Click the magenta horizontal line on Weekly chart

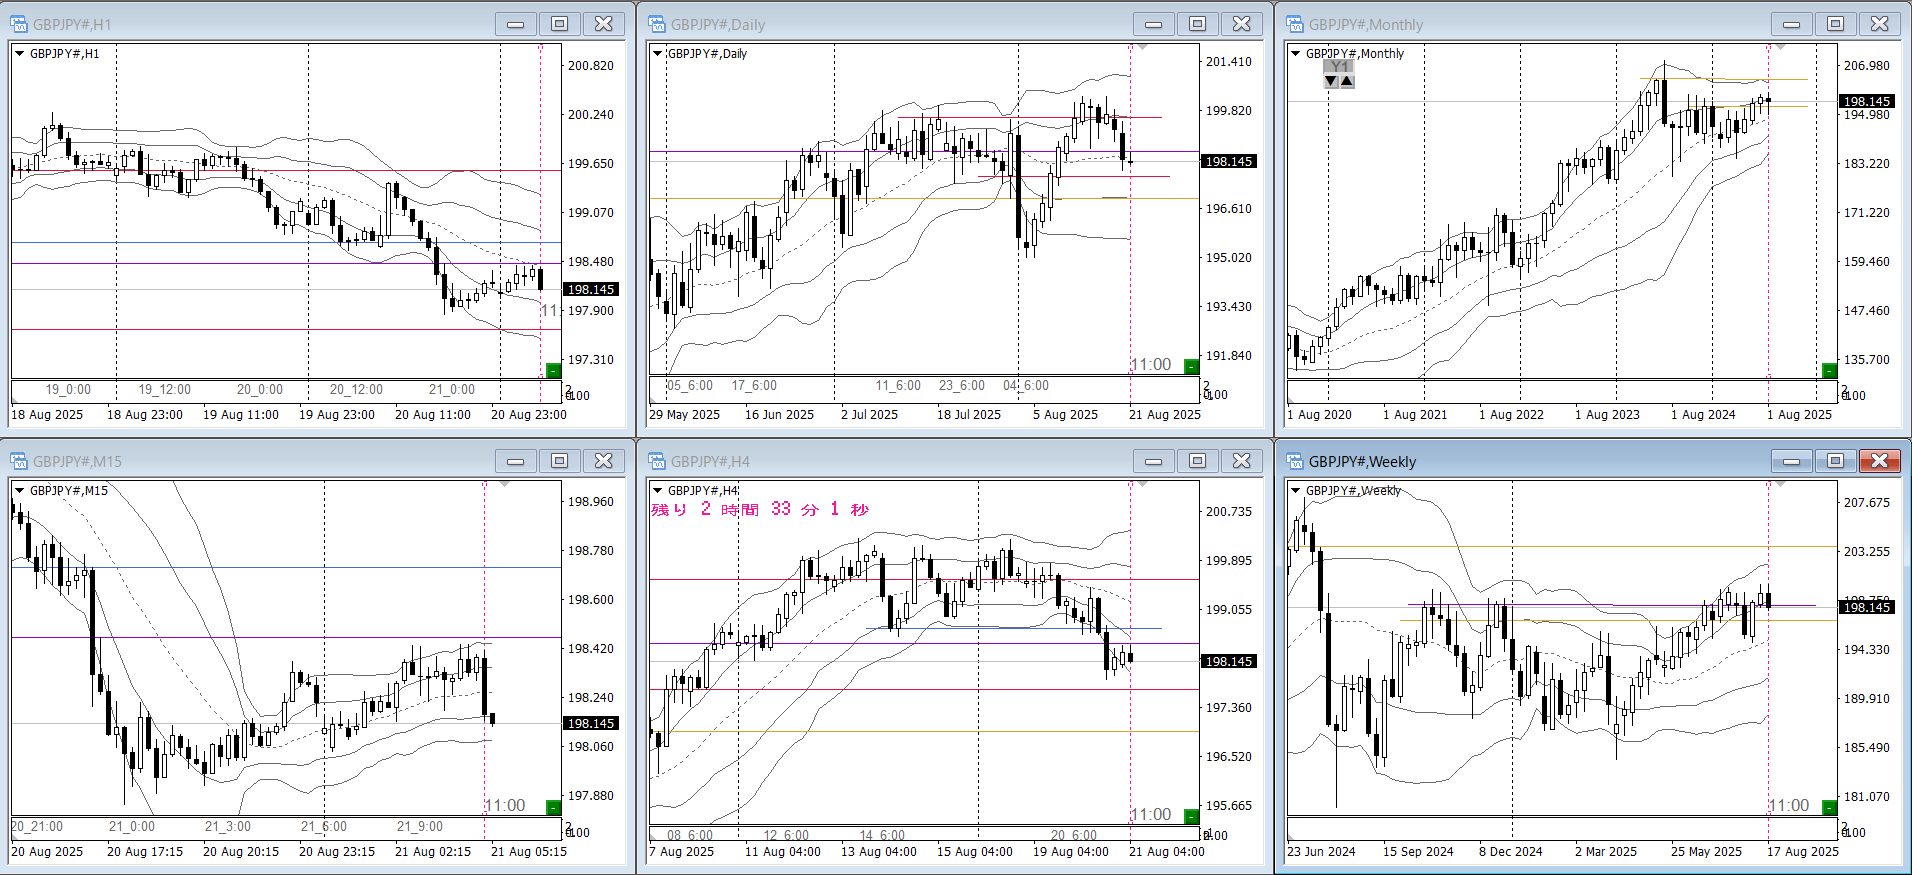[x=1500, y=604]
